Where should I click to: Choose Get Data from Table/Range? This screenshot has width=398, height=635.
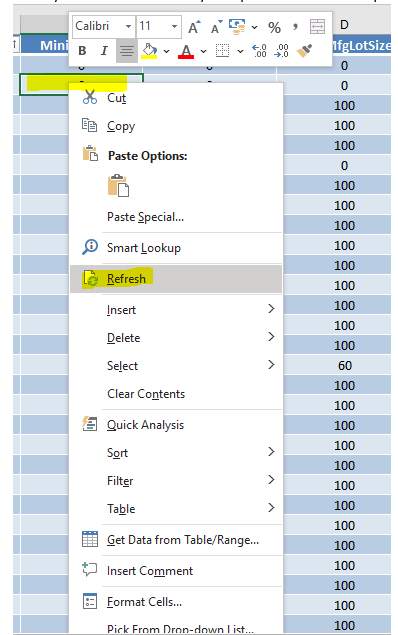(176, 540)
